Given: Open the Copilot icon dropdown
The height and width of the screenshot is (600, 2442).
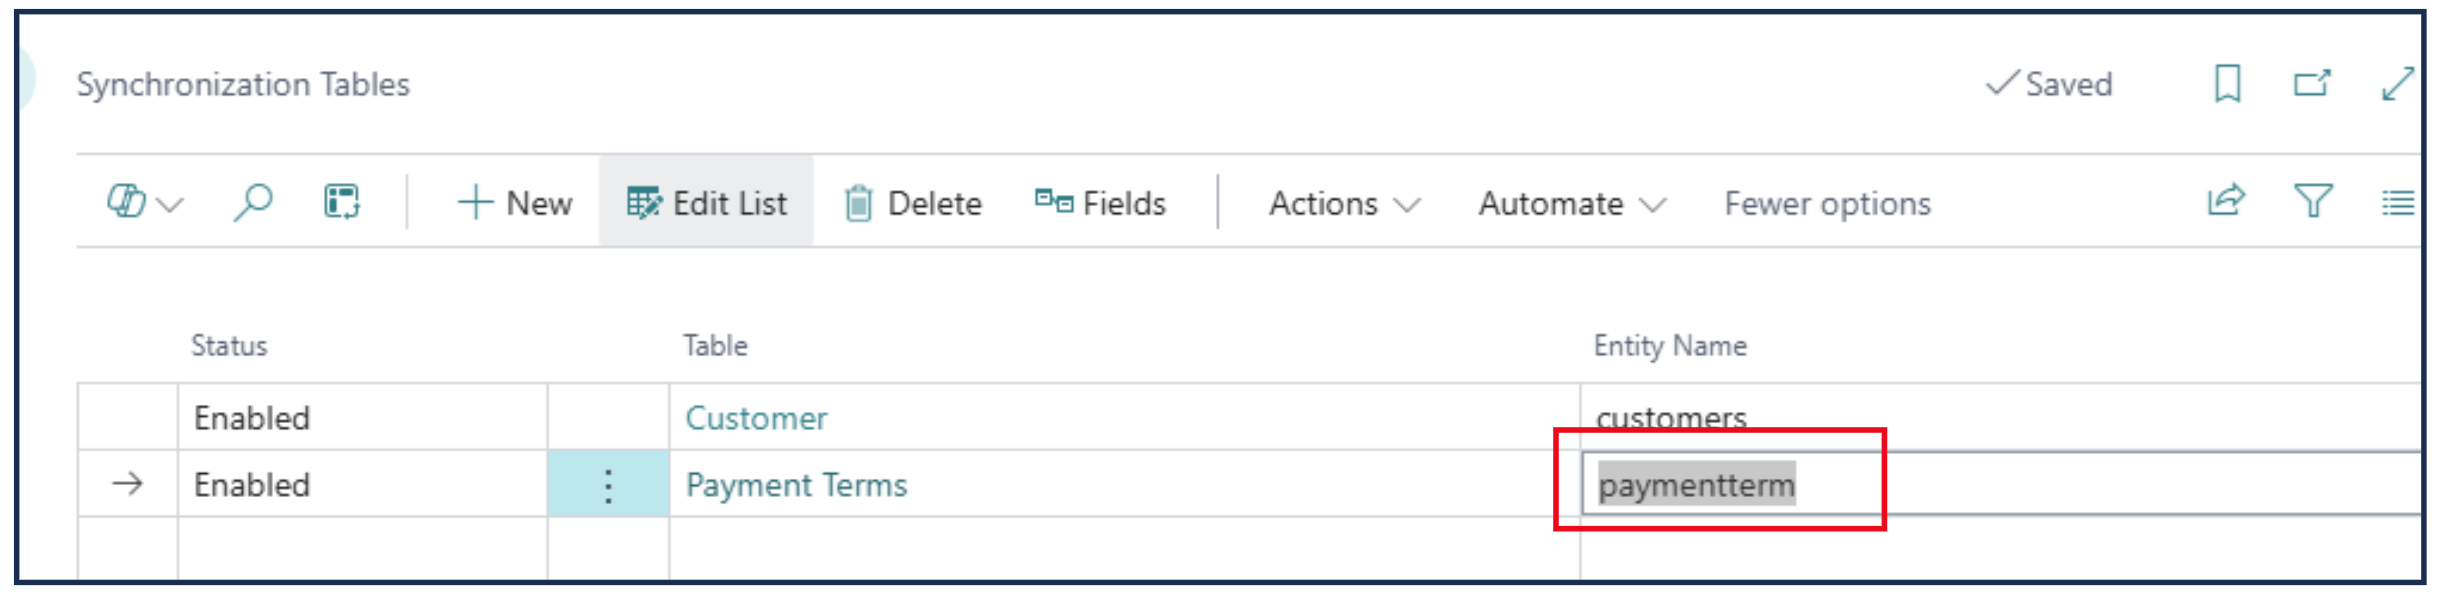Looking at the screenshot, I should 144,203.
